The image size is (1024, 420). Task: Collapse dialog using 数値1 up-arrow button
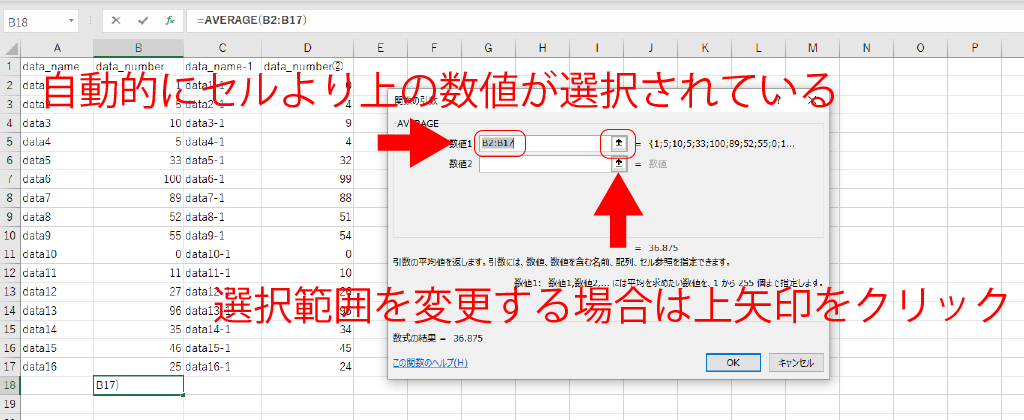click(618, 143)
